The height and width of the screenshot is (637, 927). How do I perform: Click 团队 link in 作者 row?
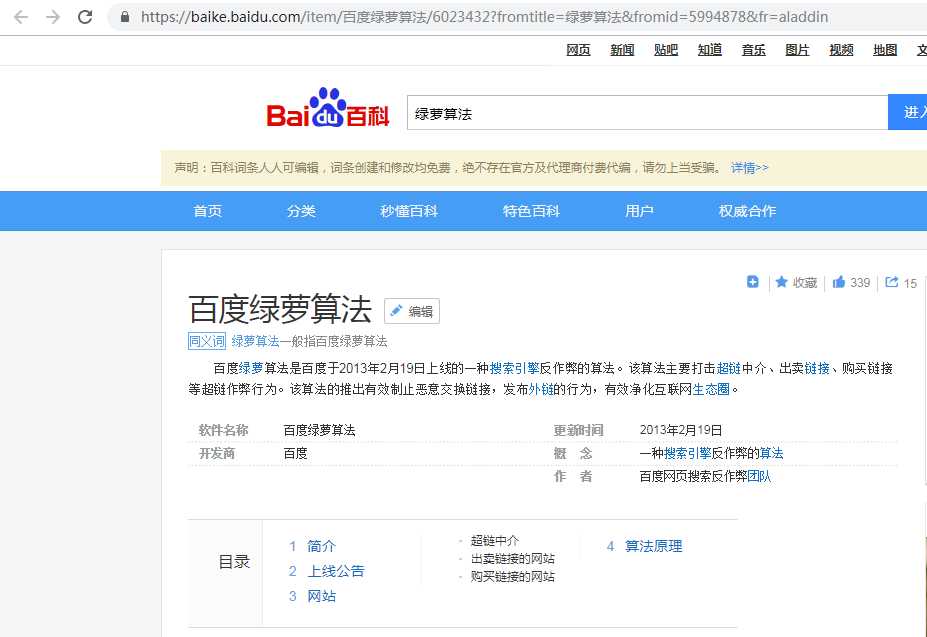tap(759, 477)
